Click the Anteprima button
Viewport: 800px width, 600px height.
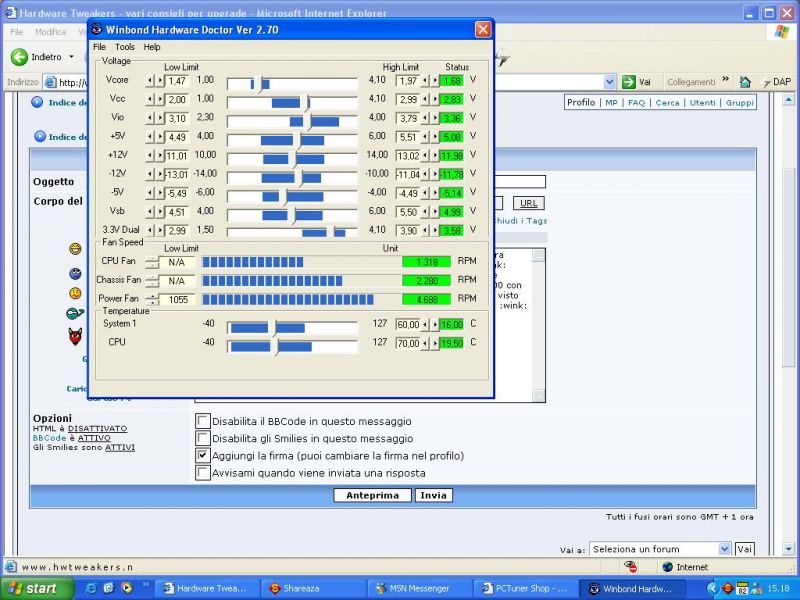pyautogui.click(x=372, y=495)
